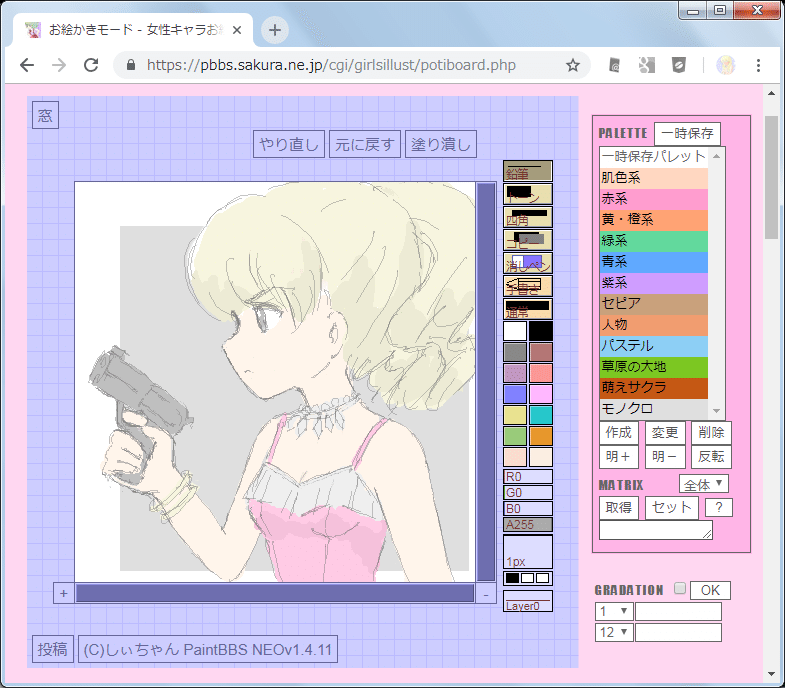The width and height of the screenshot is (785, 688).
Task: Click palette list scroll up arrow
Action: pos(716,156)
